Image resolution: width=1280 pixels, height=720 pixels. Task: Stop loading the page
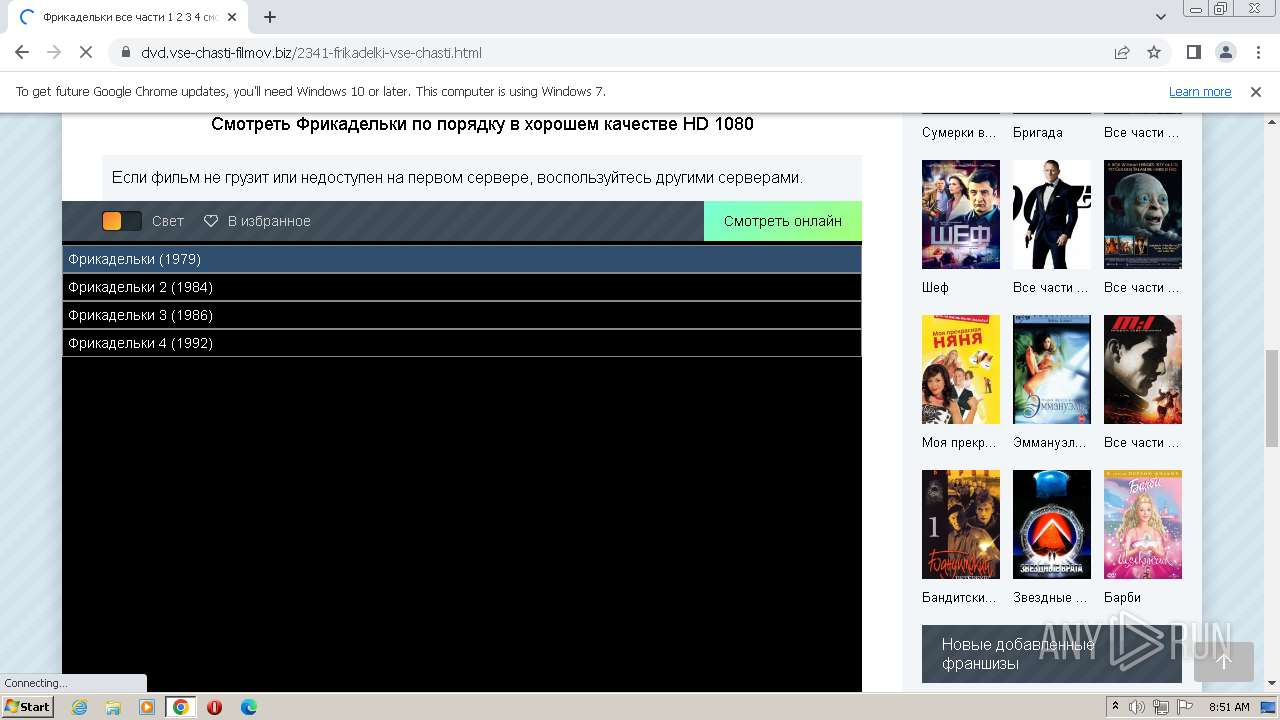tap(86, 52)
